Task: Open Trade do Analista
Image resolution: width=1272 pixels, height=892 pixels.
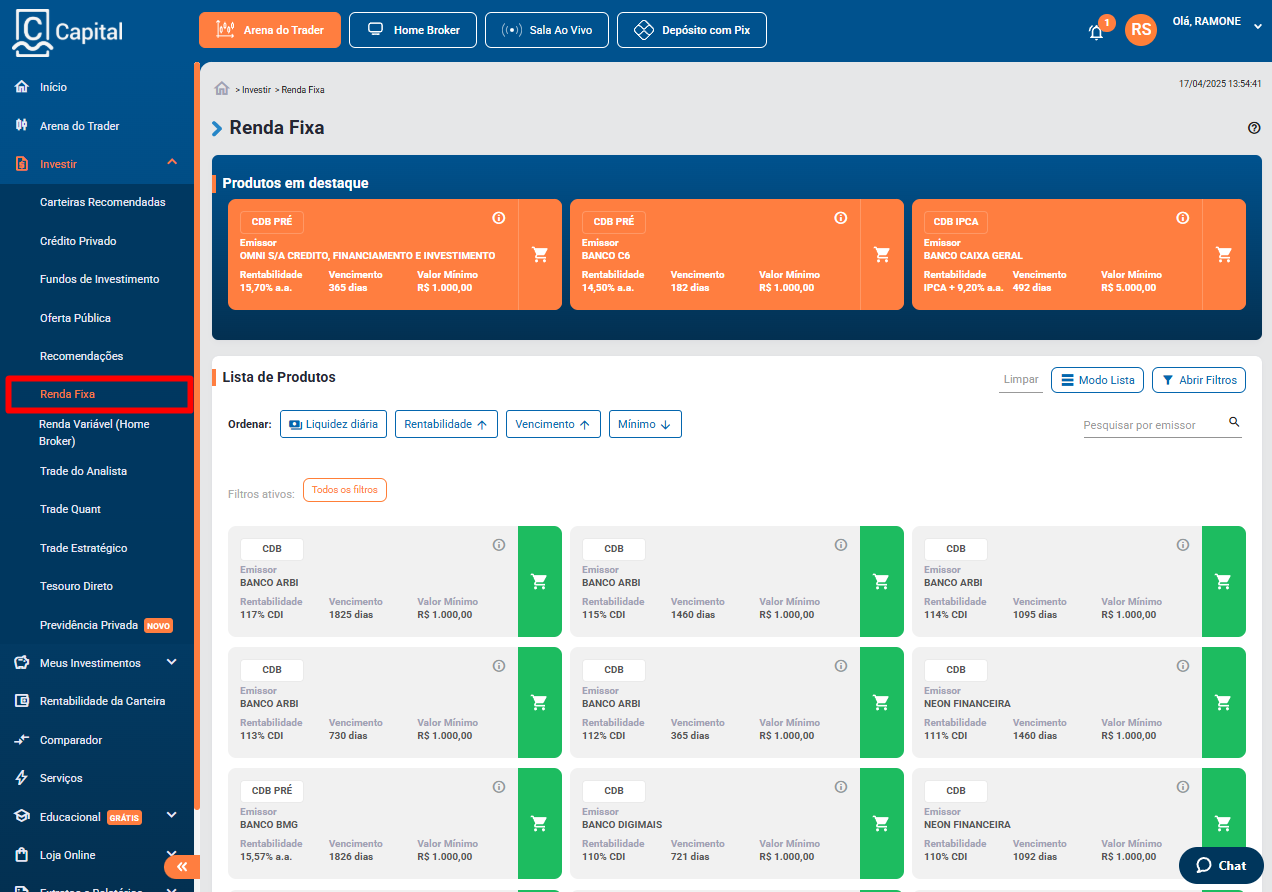Action: [83, 471]
